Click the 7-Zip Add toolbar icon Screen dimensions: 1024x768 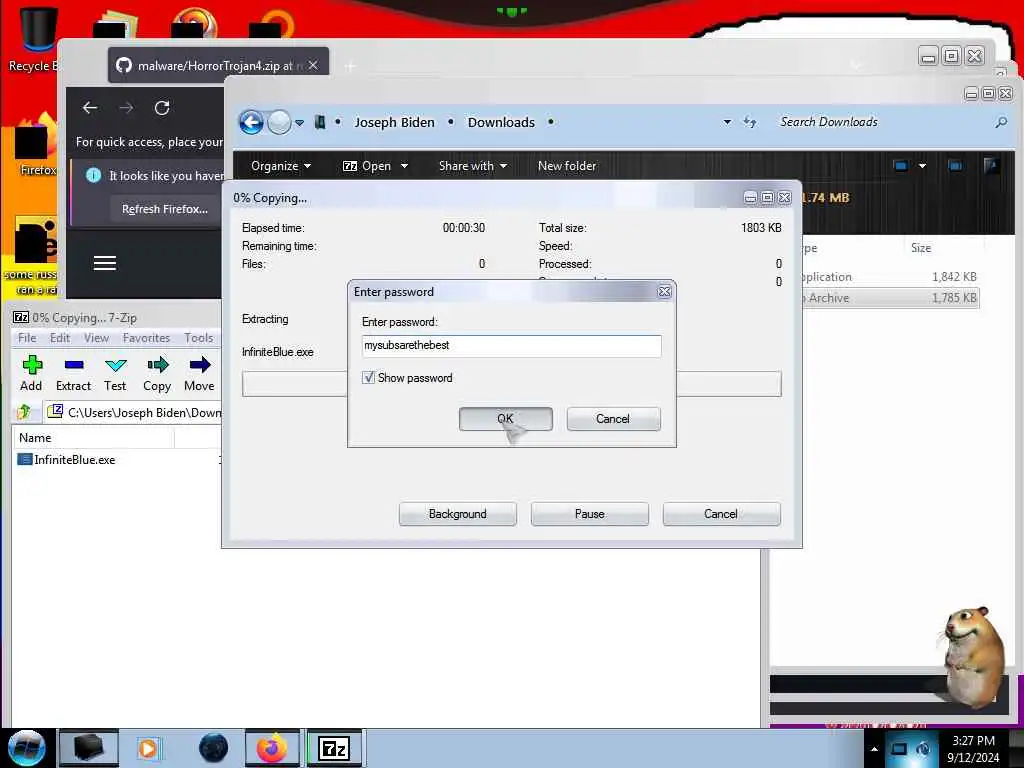31,365
